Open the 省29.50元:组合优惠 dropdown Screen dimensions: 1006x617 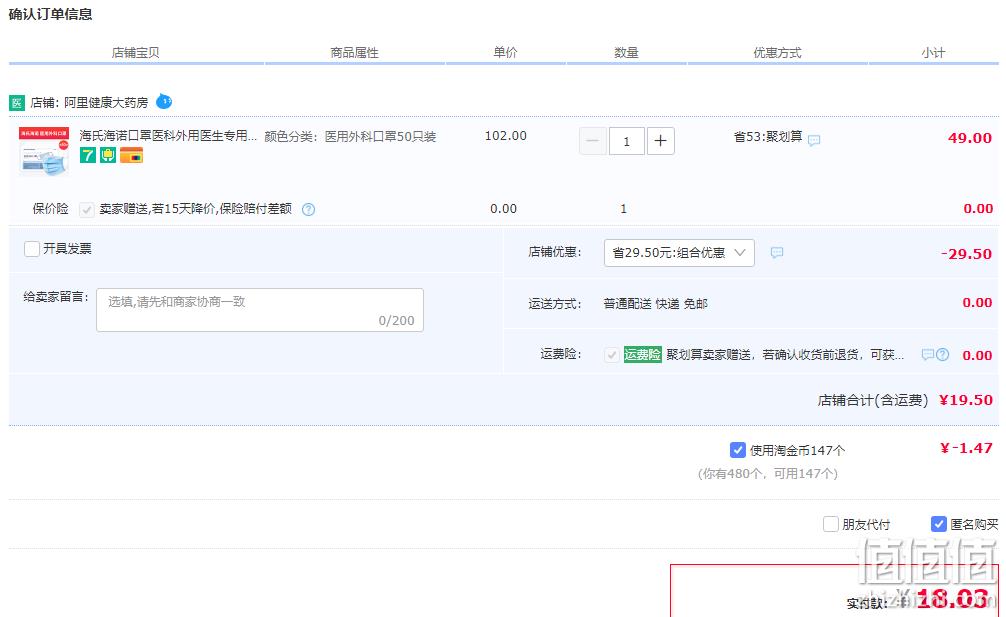[679, 253]
